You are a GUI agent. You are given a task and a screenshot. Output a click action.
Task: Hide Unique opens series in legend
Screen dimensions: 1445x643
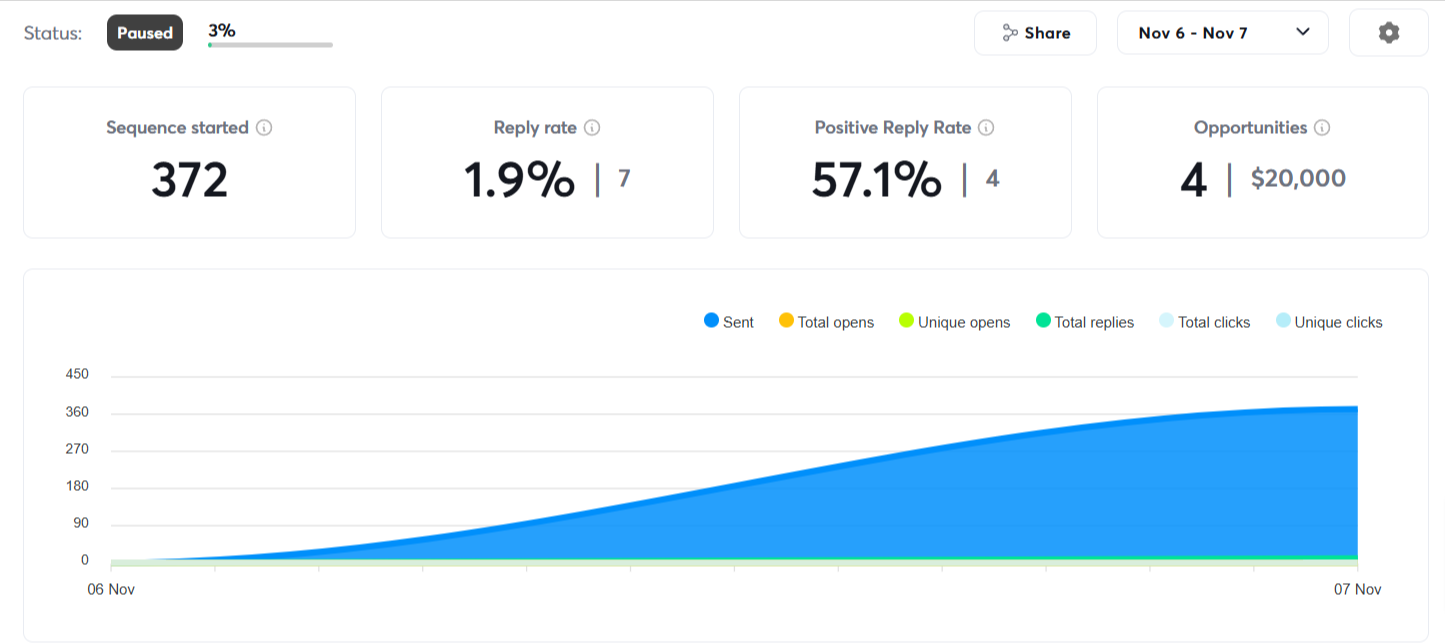[x=954, y=322]
